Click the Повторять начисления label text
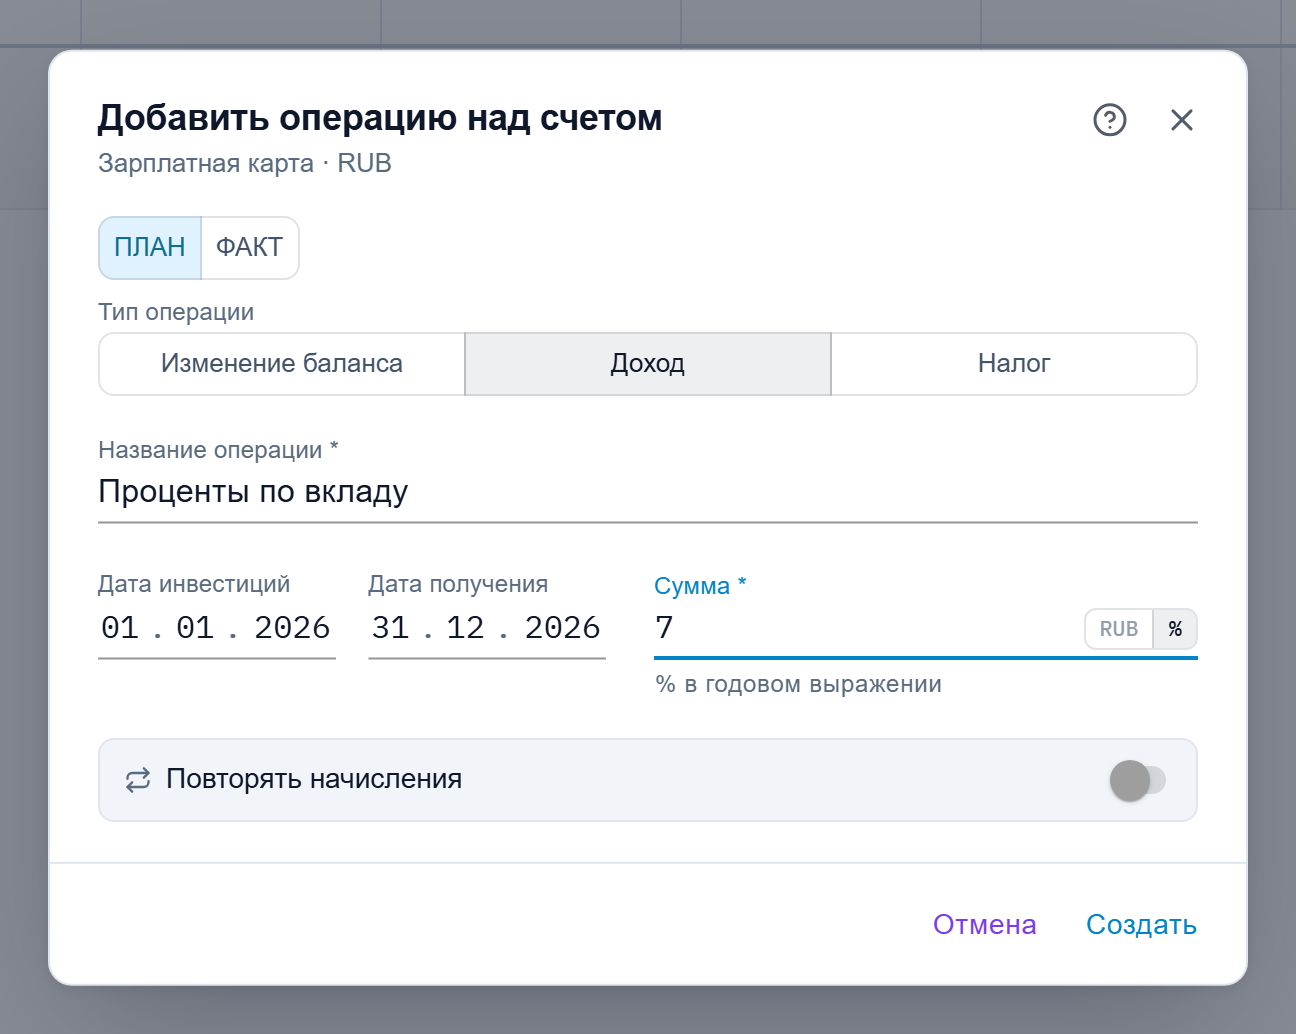Image resolution: width=1296 pixels, height=1034 pixels. [x=314, y=779]
